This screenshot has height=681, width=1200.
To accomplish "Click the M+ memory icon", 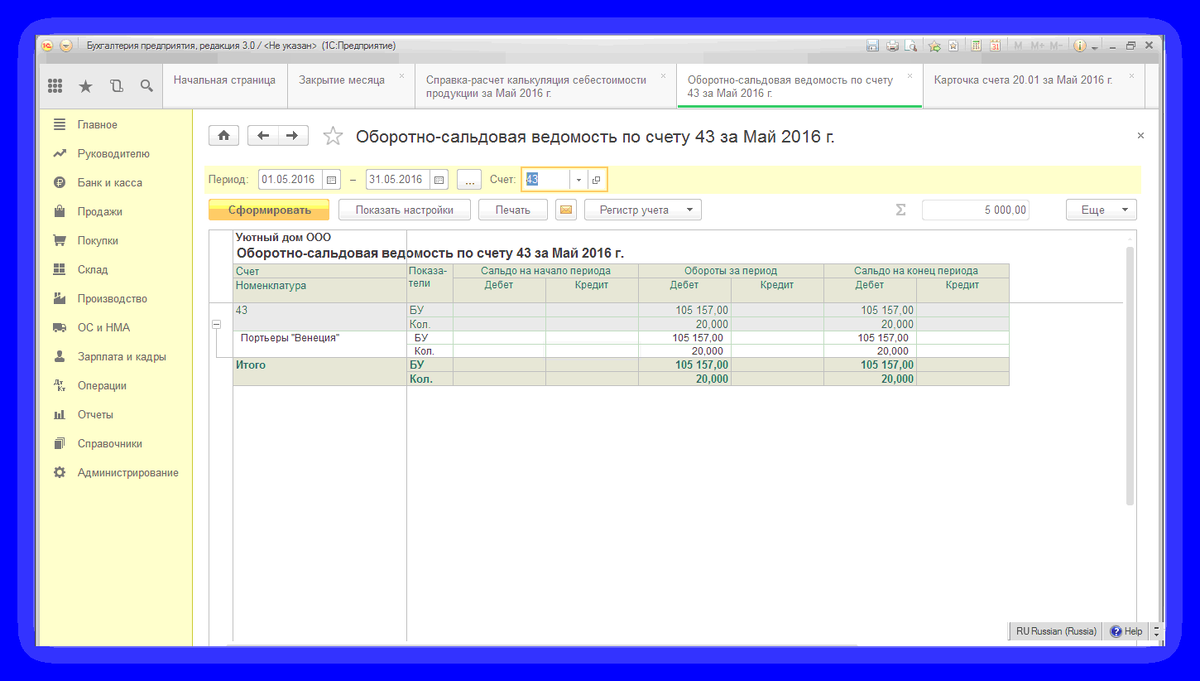I will [1037, 46].
